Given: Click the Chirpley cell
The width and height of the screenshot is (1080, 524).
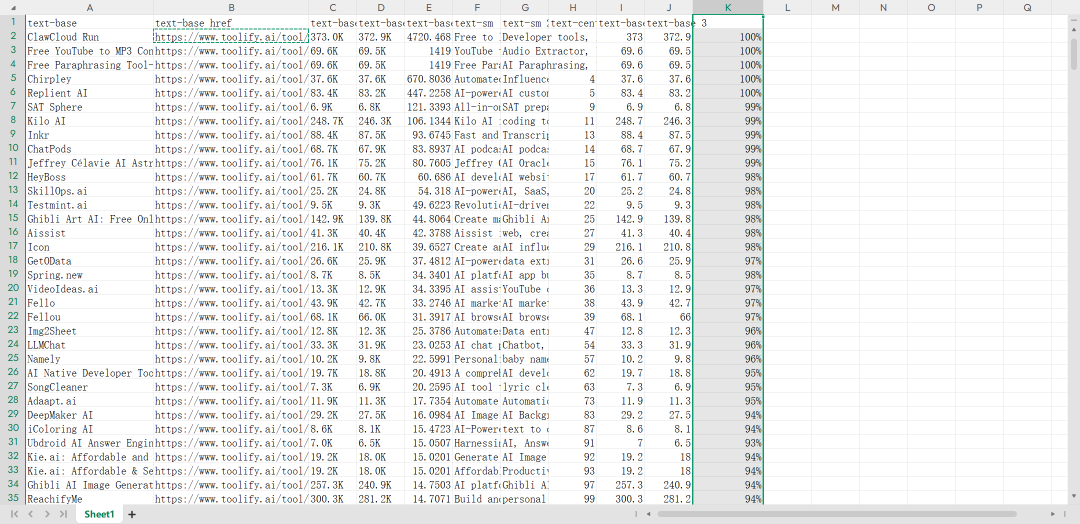Looking at the screenshot, I should [89, 79].
